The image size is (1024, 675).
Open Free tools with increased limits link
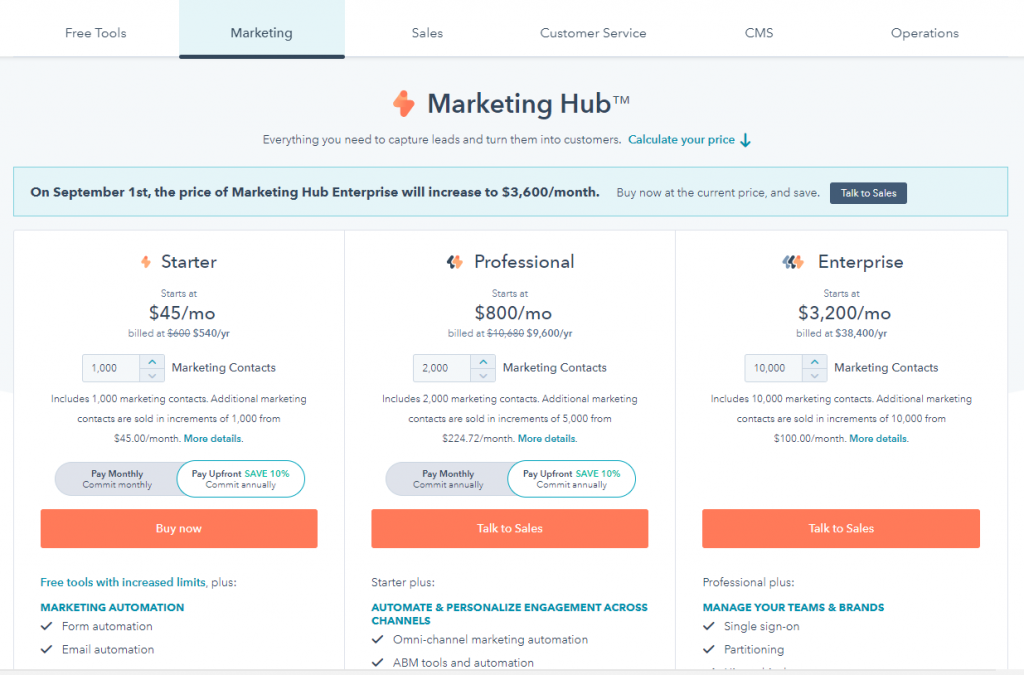123,582
